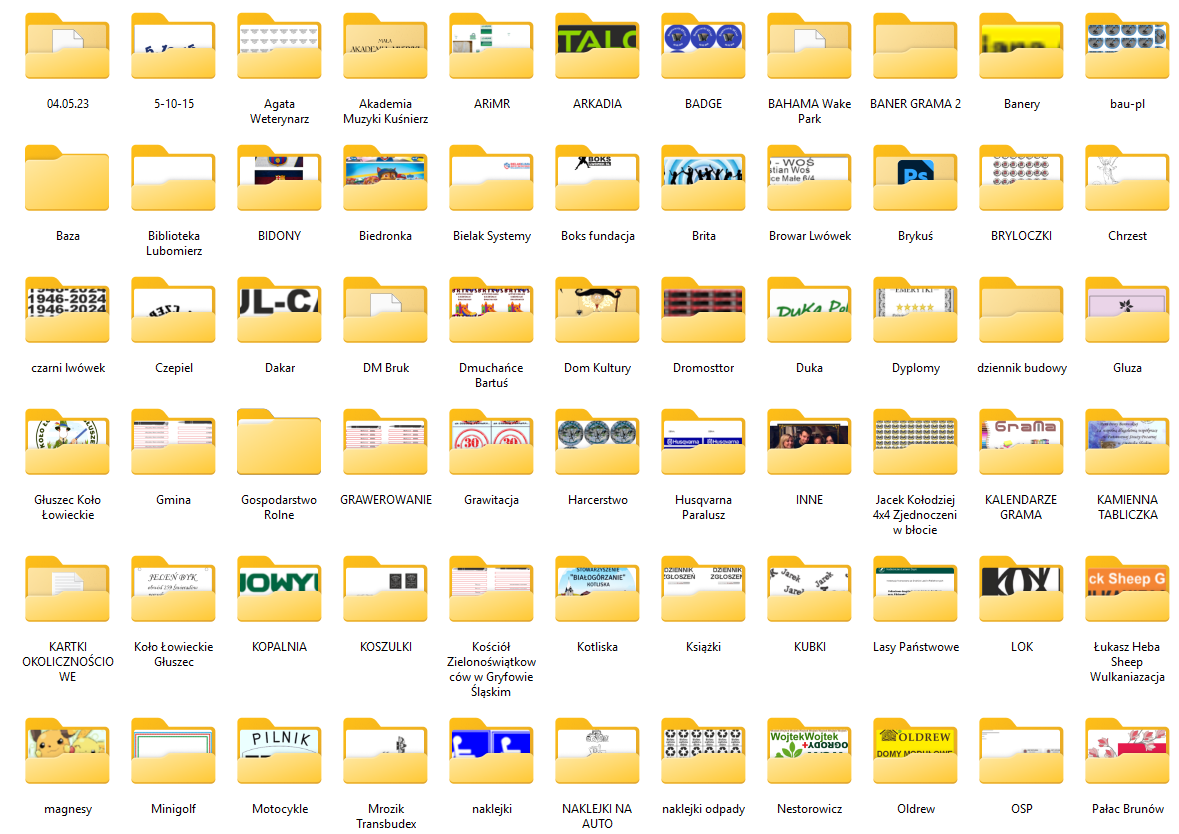Select the GRAWEROWANIE folder icon
This screenshot has height=834, width=1179.
(x=385, y=442)
